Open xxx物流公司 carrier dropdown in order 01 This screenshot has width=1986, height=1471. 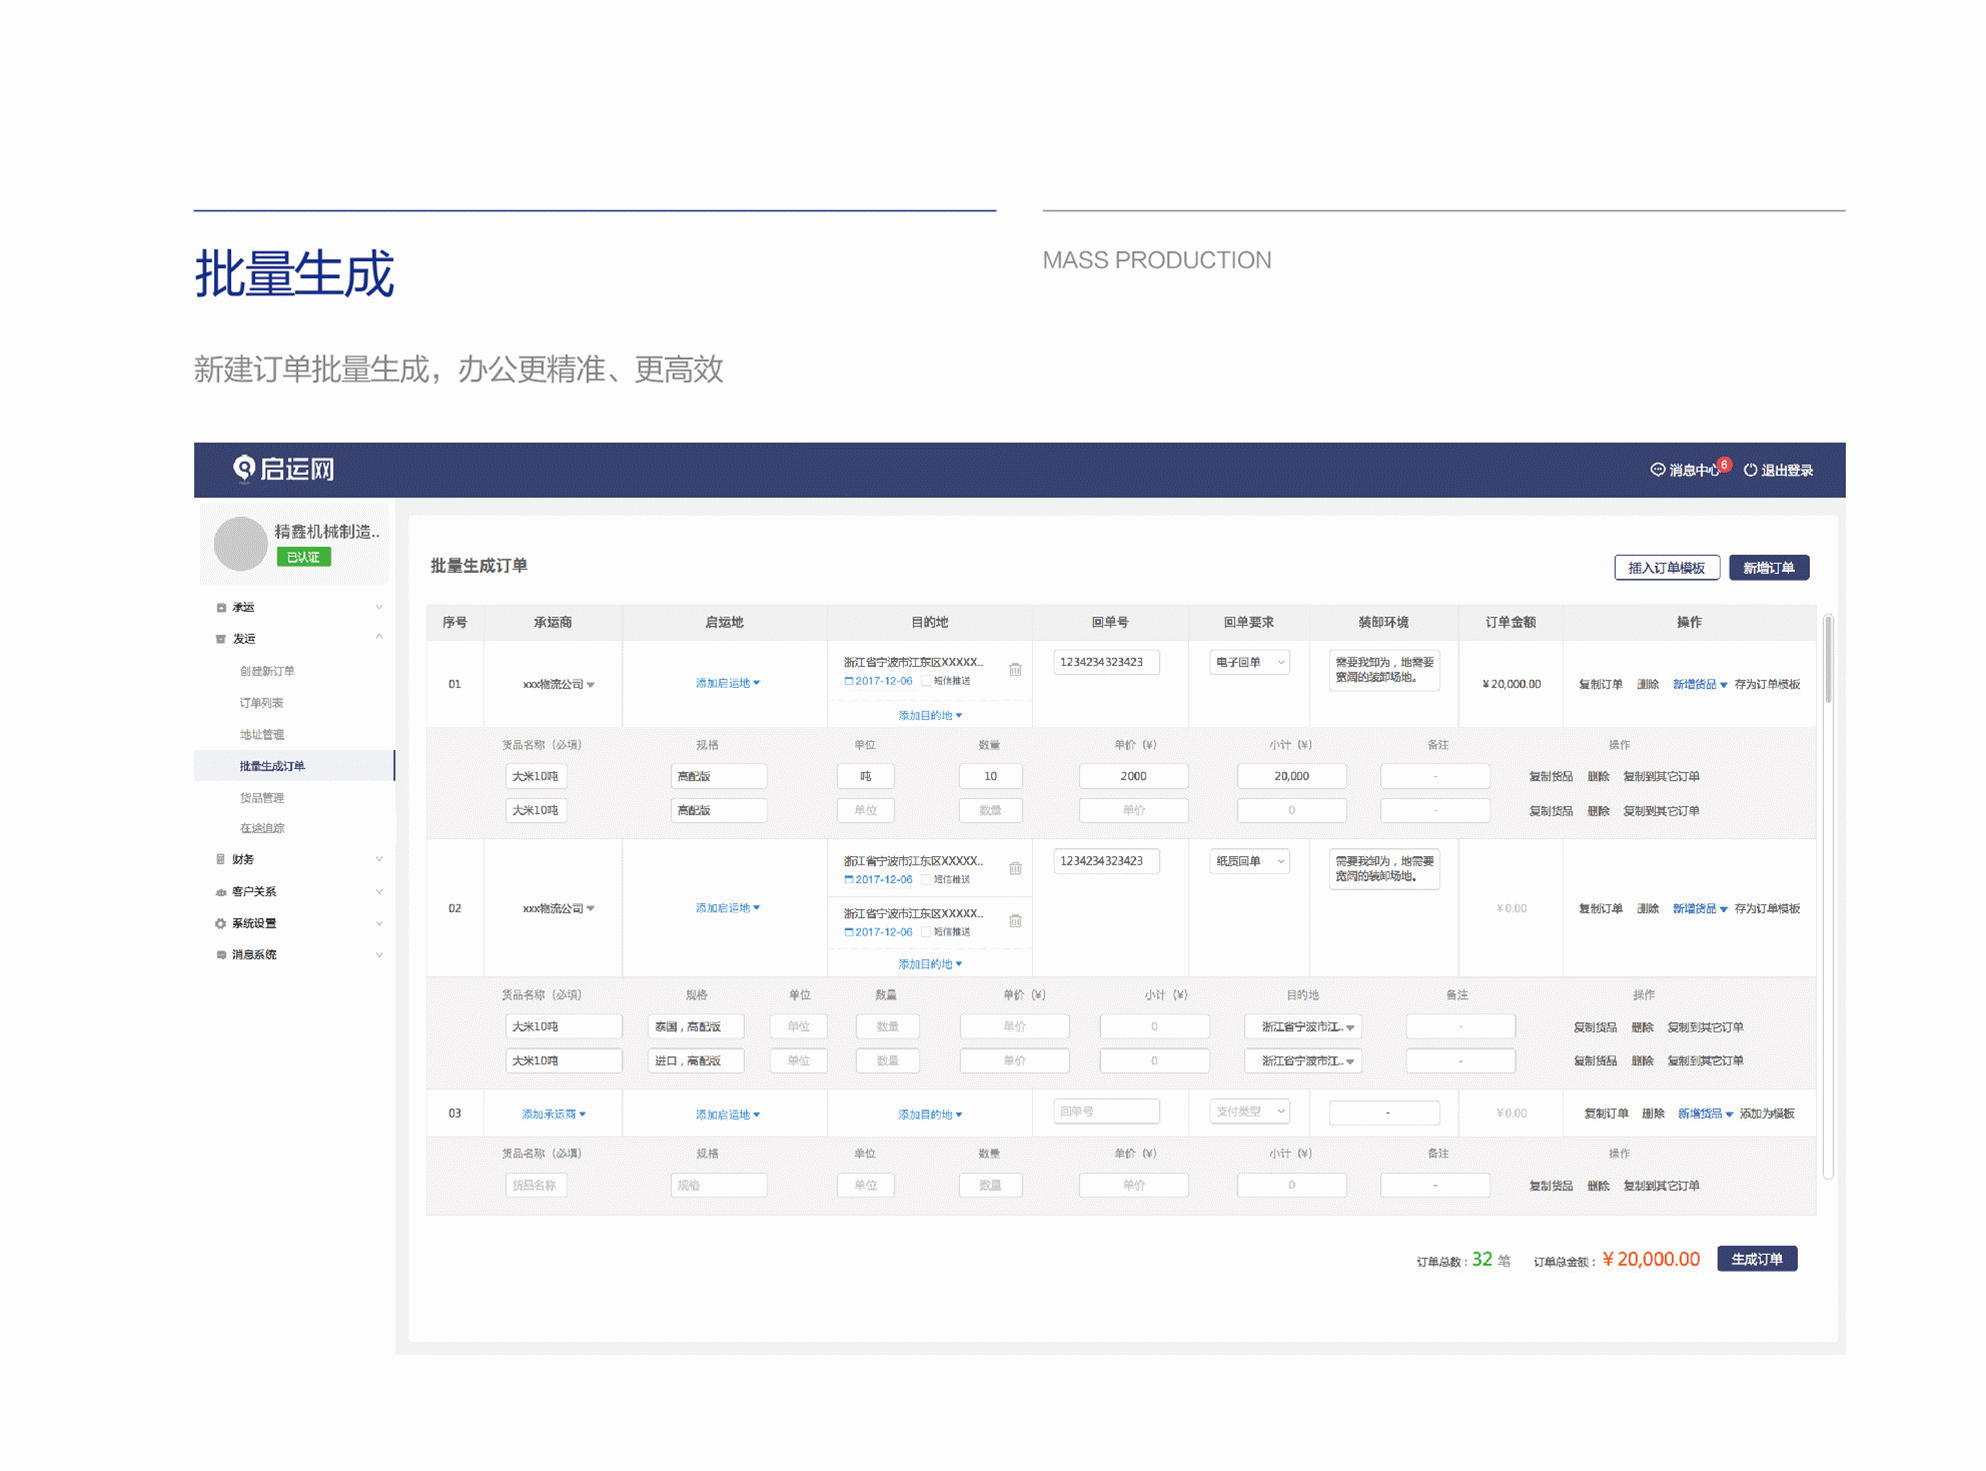[x=558, y=685]
